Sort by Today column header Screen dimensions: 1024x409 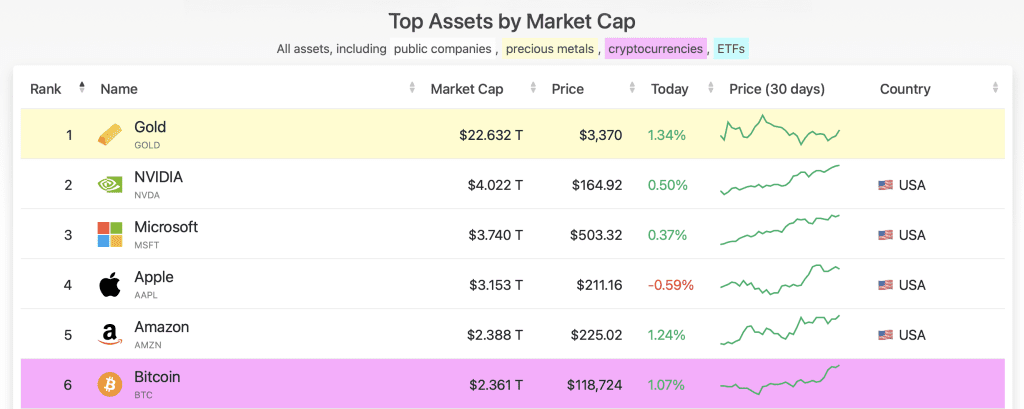[x=669, y=89]
